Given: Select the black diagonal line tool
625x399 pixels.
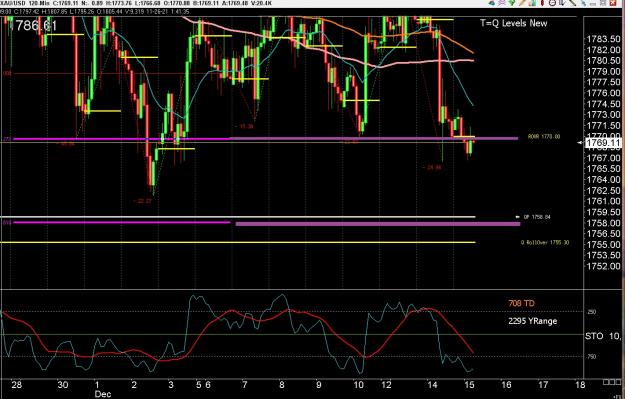Looking at the screenshot, I should pyautogui.click(x=572, y=3).
